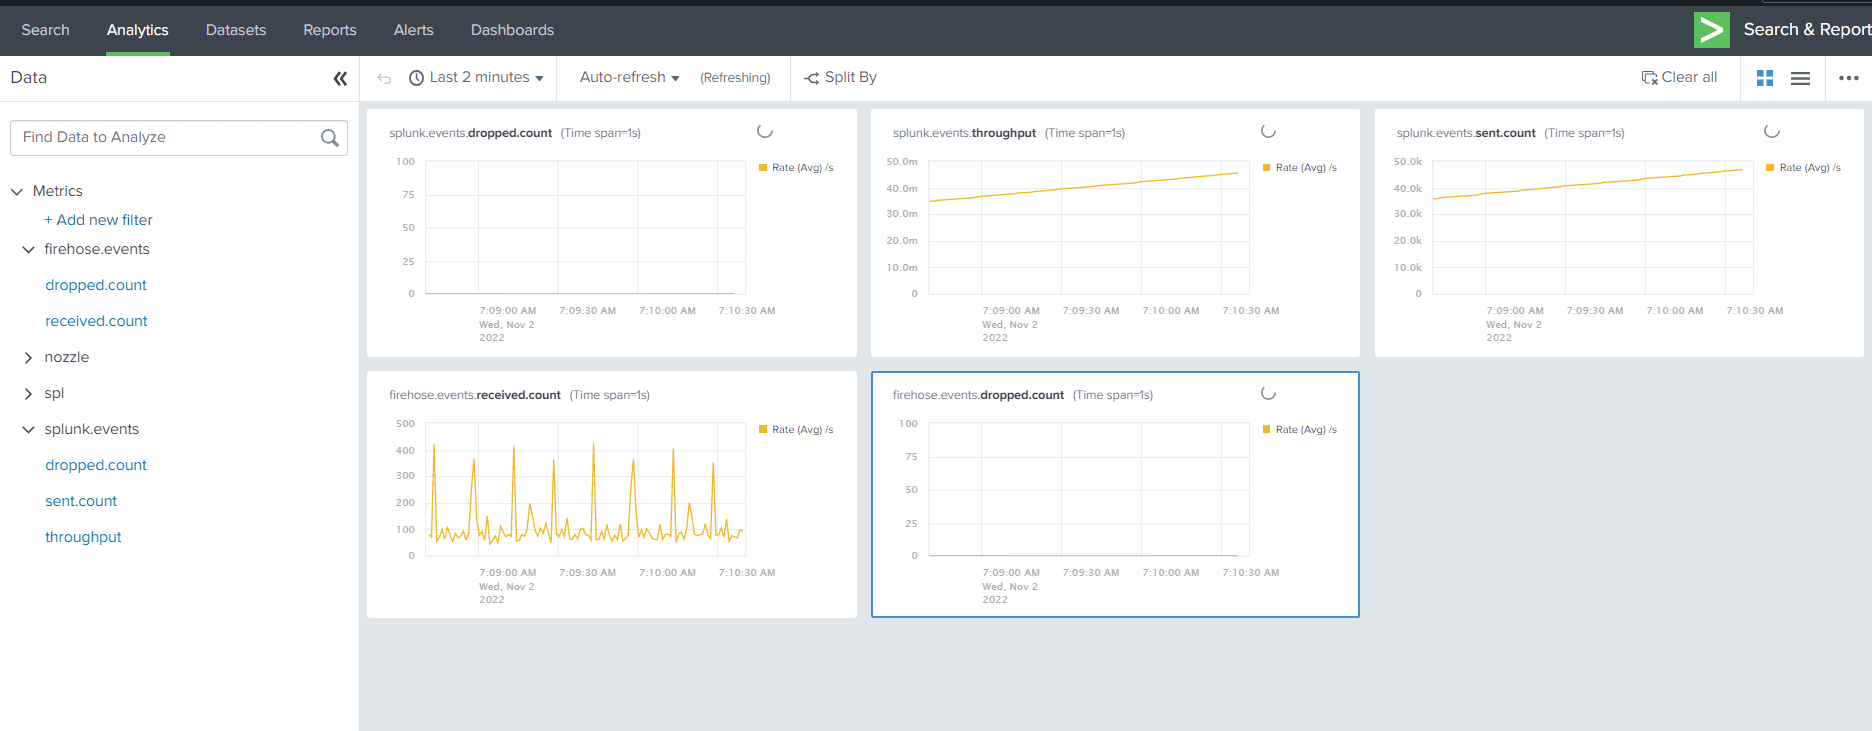Viewport: 1872px width, 731px height.
Task: Collapse the Metrics tree section
Action: 17,191
